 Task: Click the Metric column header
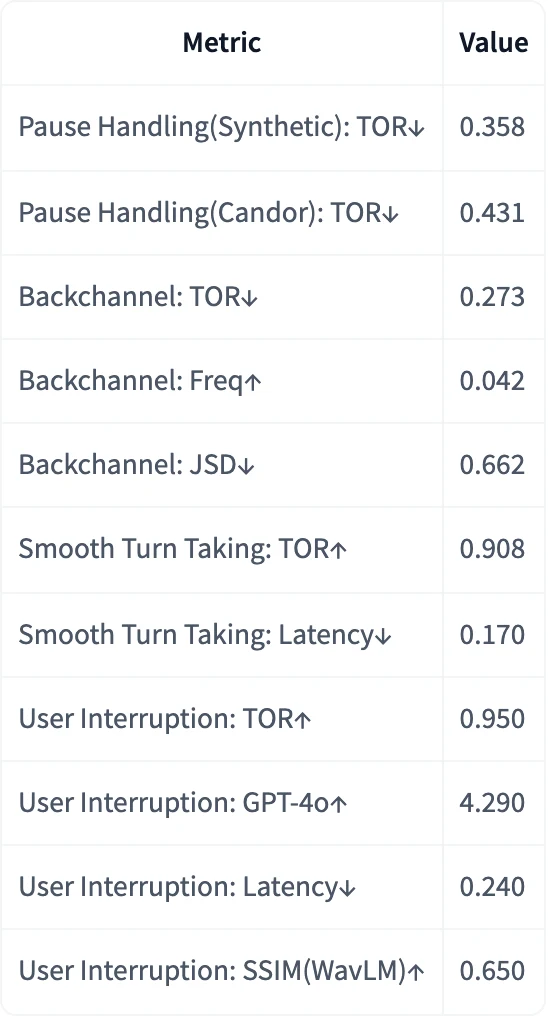[x=222, y=43]
